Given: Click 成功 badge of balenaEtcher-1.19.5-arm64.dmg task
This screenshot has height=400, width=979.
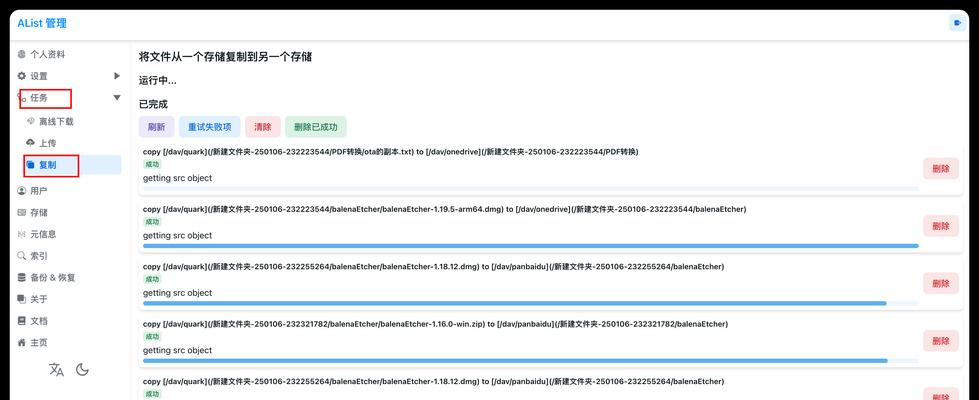Looking at the screenshot, I should (152, 222).
